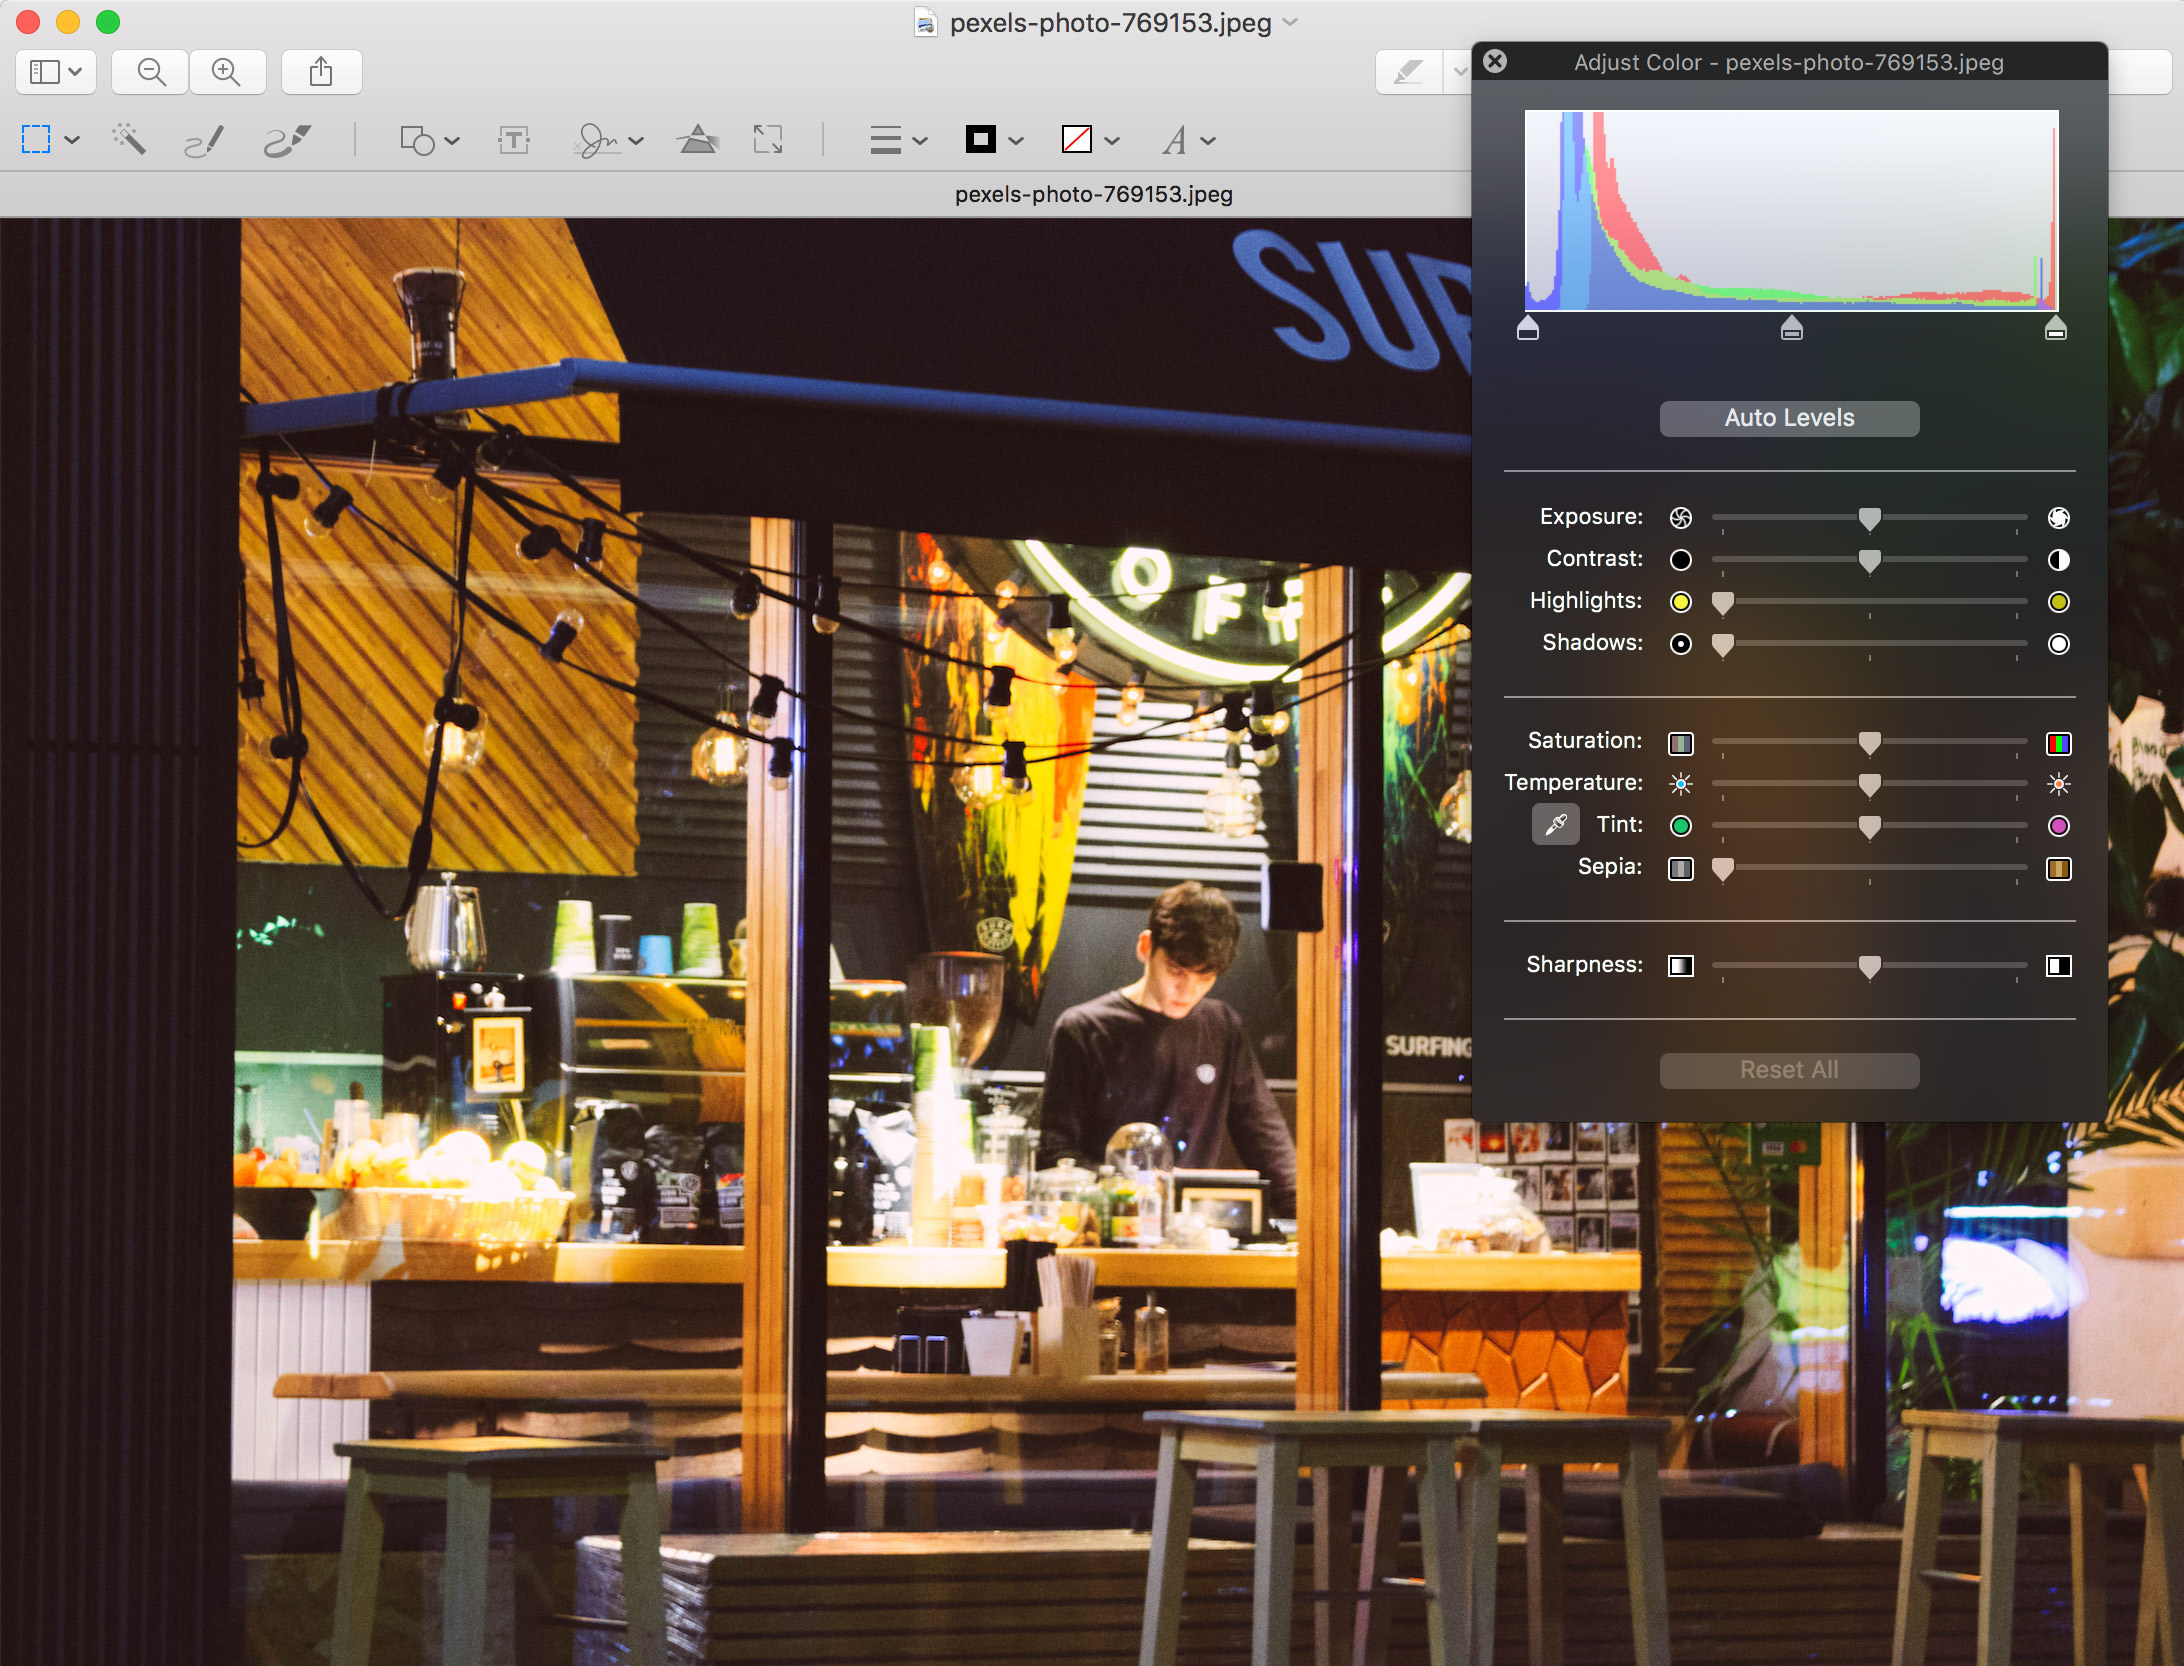Click the rectangular selection tool icon
The image size is (2184, 1666).
40,138
